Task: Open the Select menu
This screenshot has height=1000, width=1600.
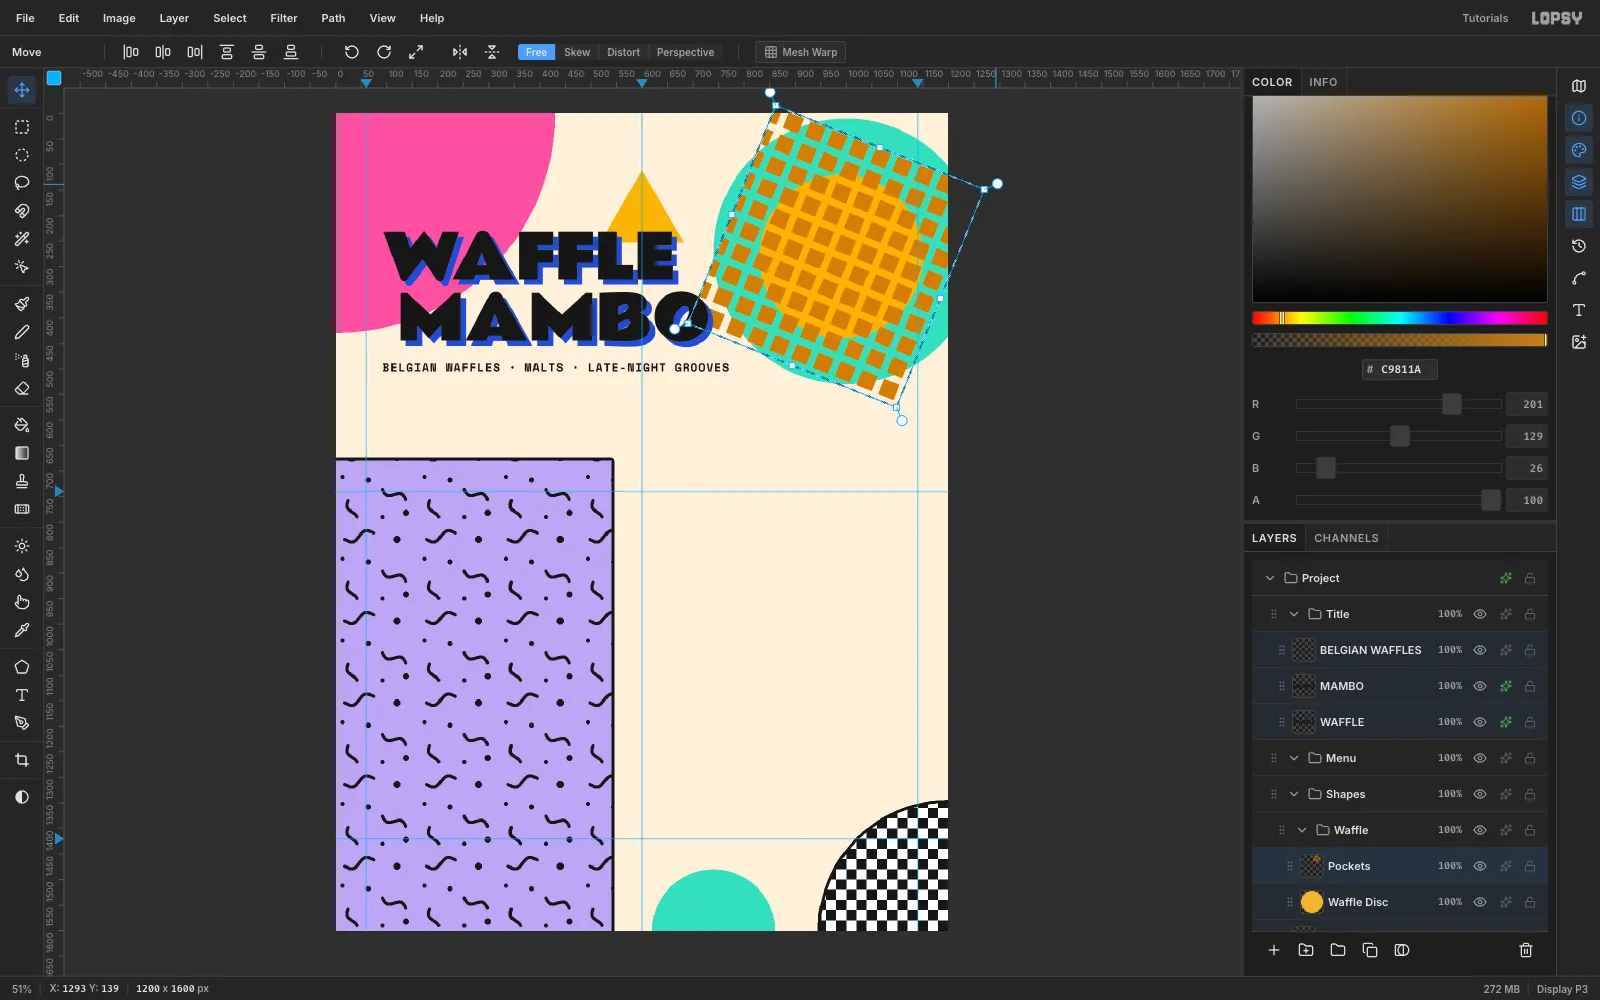Action: click(230, 18)
